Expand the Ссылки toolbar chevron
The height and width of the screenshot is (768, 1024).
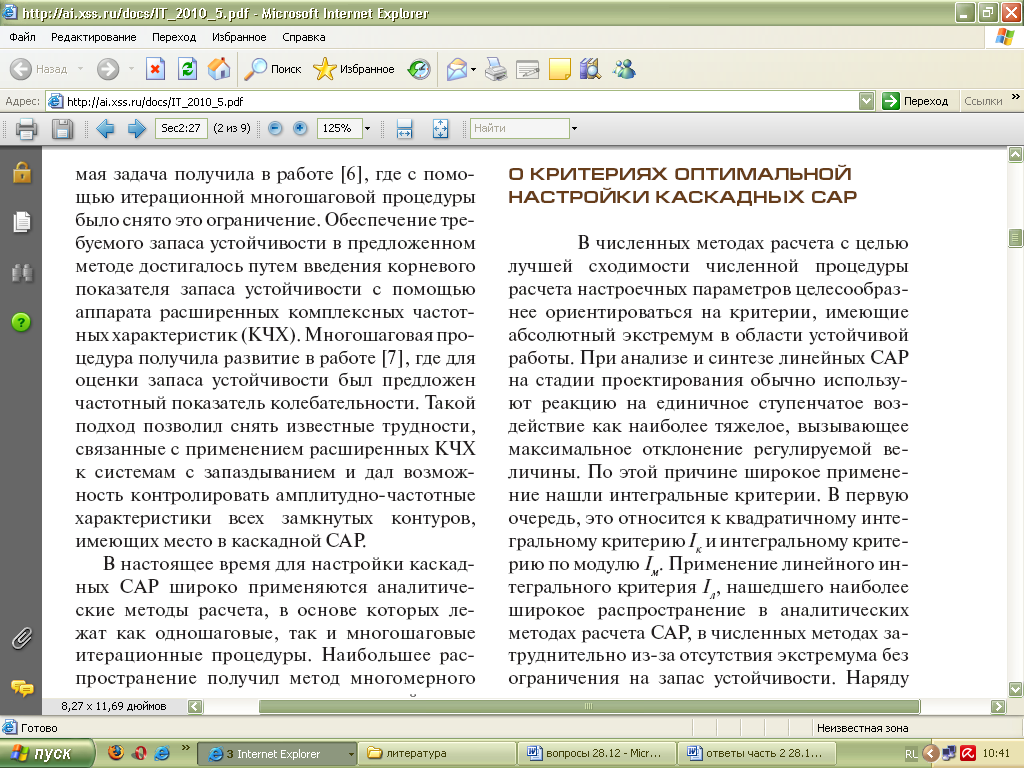point(1016,97)
